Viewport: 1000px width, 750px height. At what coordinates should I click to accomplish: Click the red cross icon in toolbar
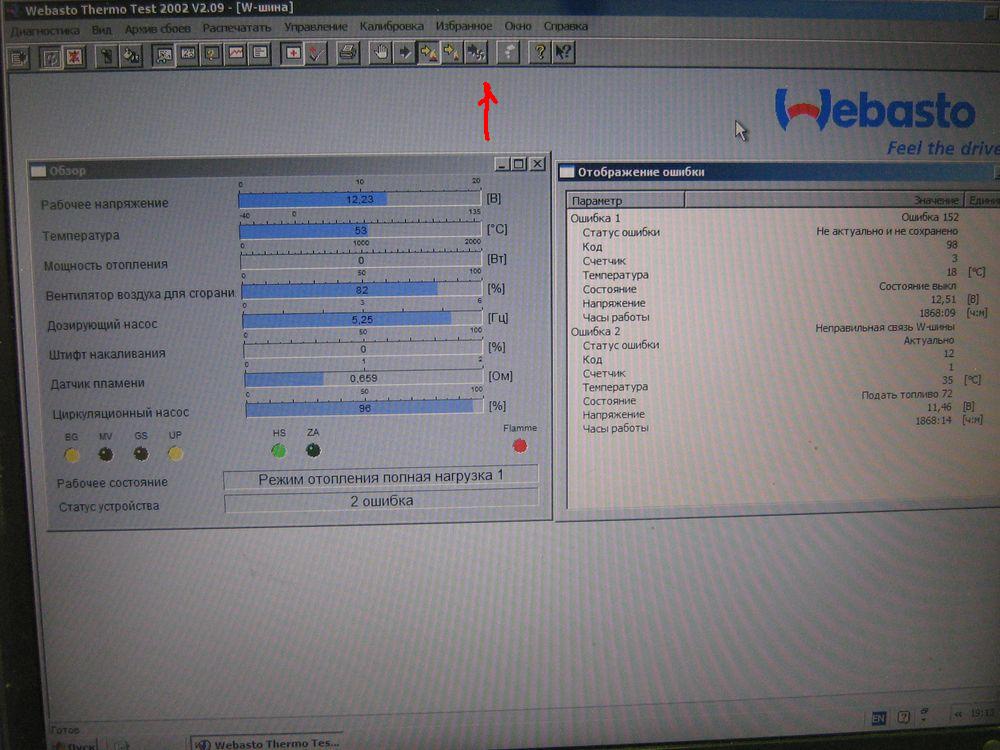(x=294, y=54)
